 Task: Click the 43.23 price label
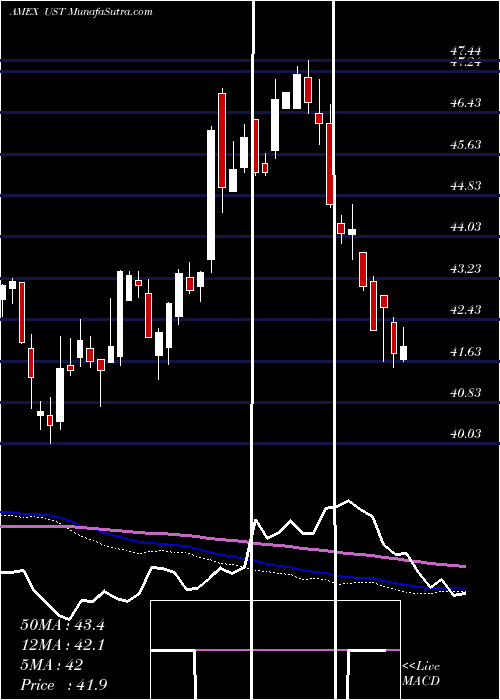tap(466, 269)
